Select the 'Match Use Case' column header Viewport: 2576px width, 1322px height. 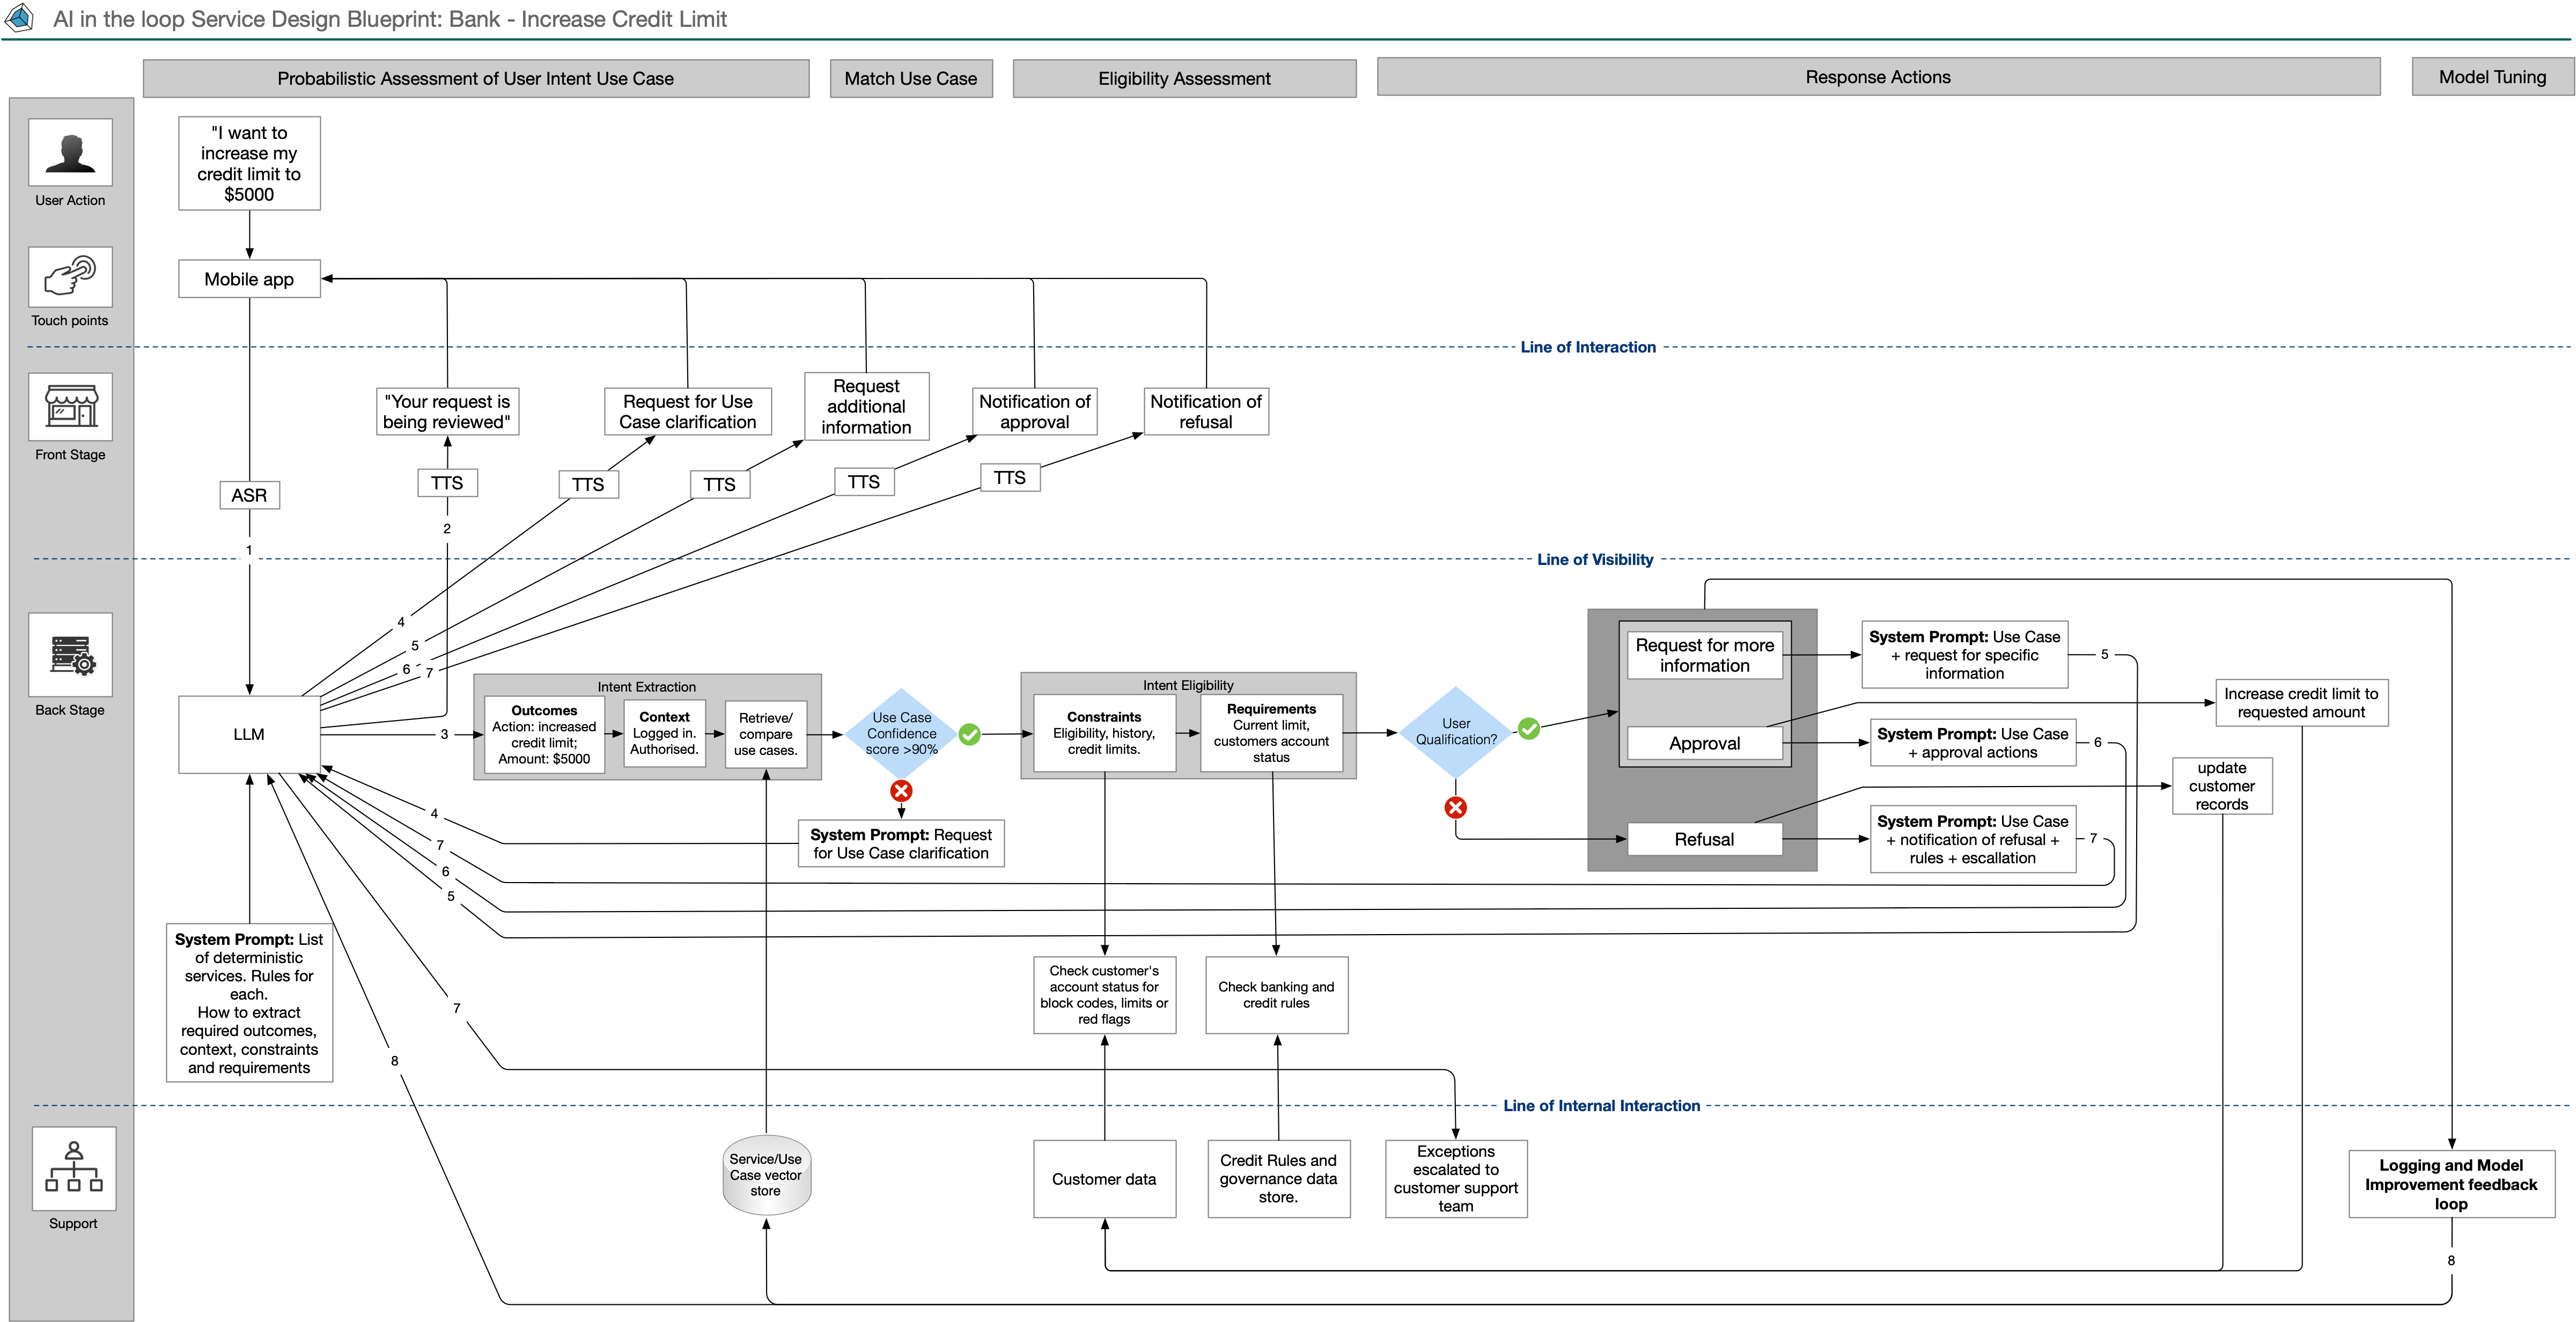(911, 78)
